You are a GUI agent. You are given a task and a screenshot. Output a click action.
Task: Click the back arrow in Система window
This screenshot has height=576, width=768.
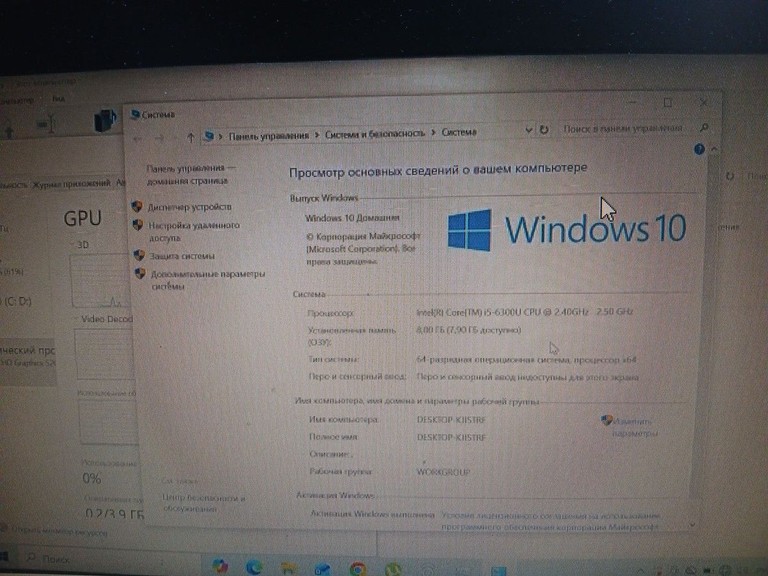coord(138,139)
